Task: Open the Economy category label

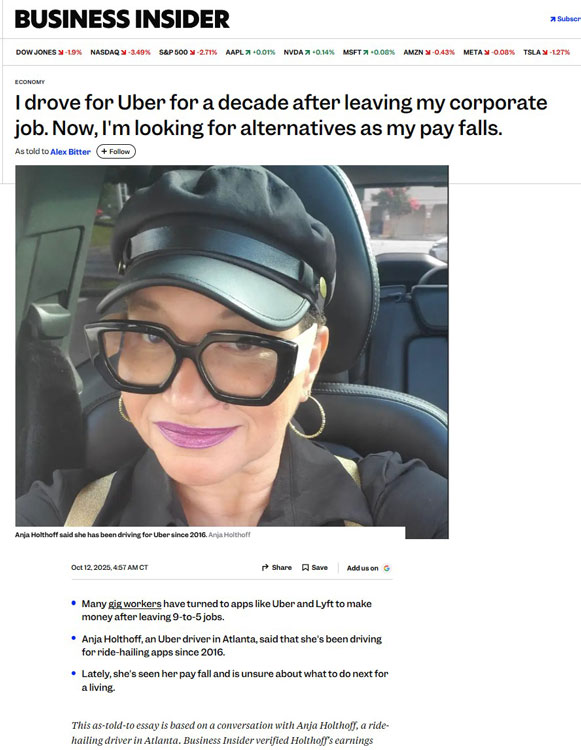Action: [30, 82]
